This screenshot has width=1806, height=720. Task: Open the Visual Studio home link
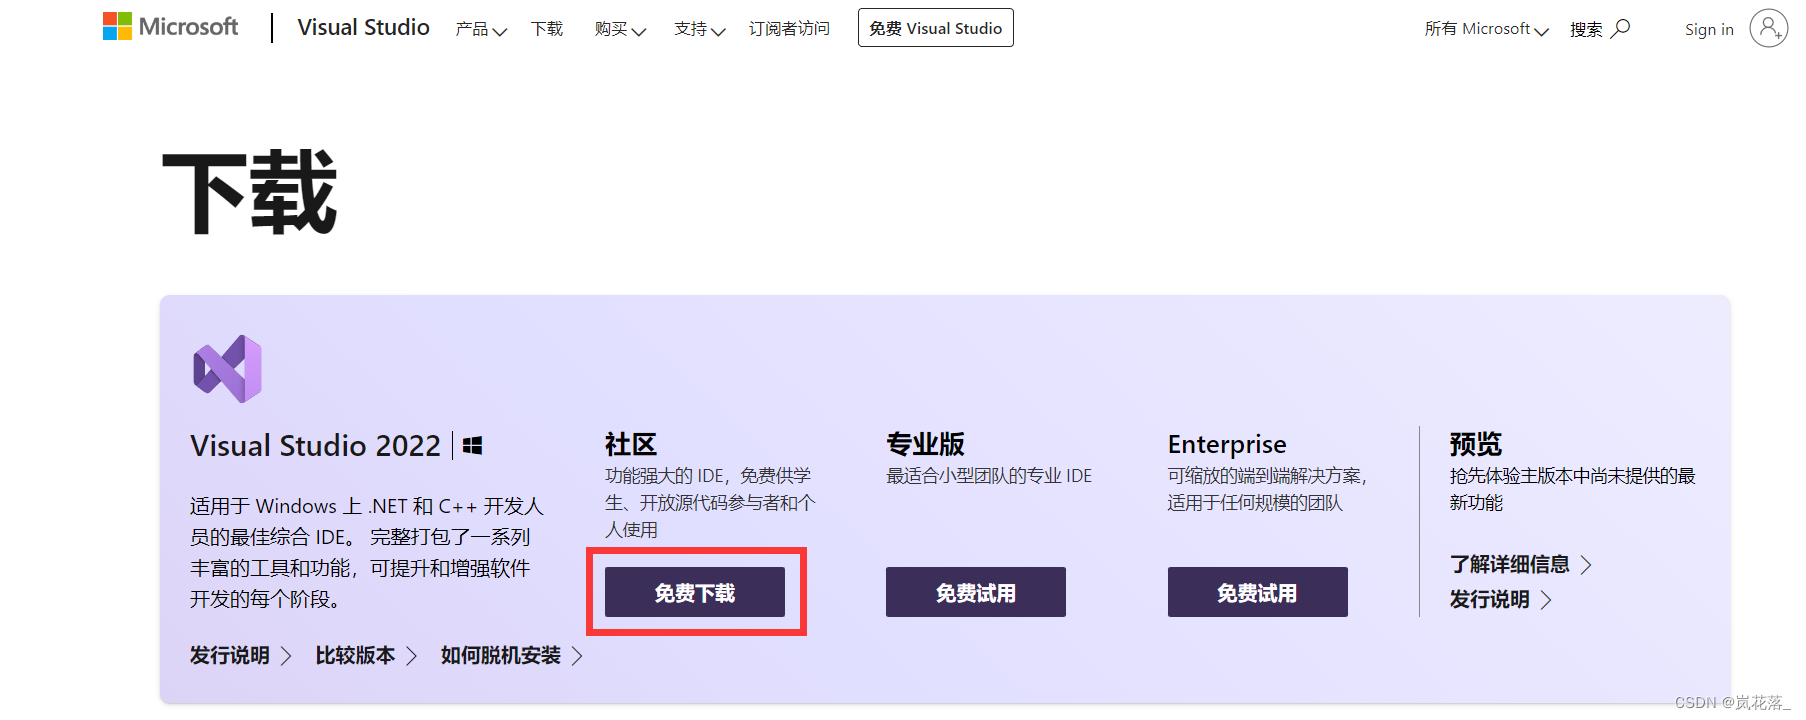(x=363, y=28)
